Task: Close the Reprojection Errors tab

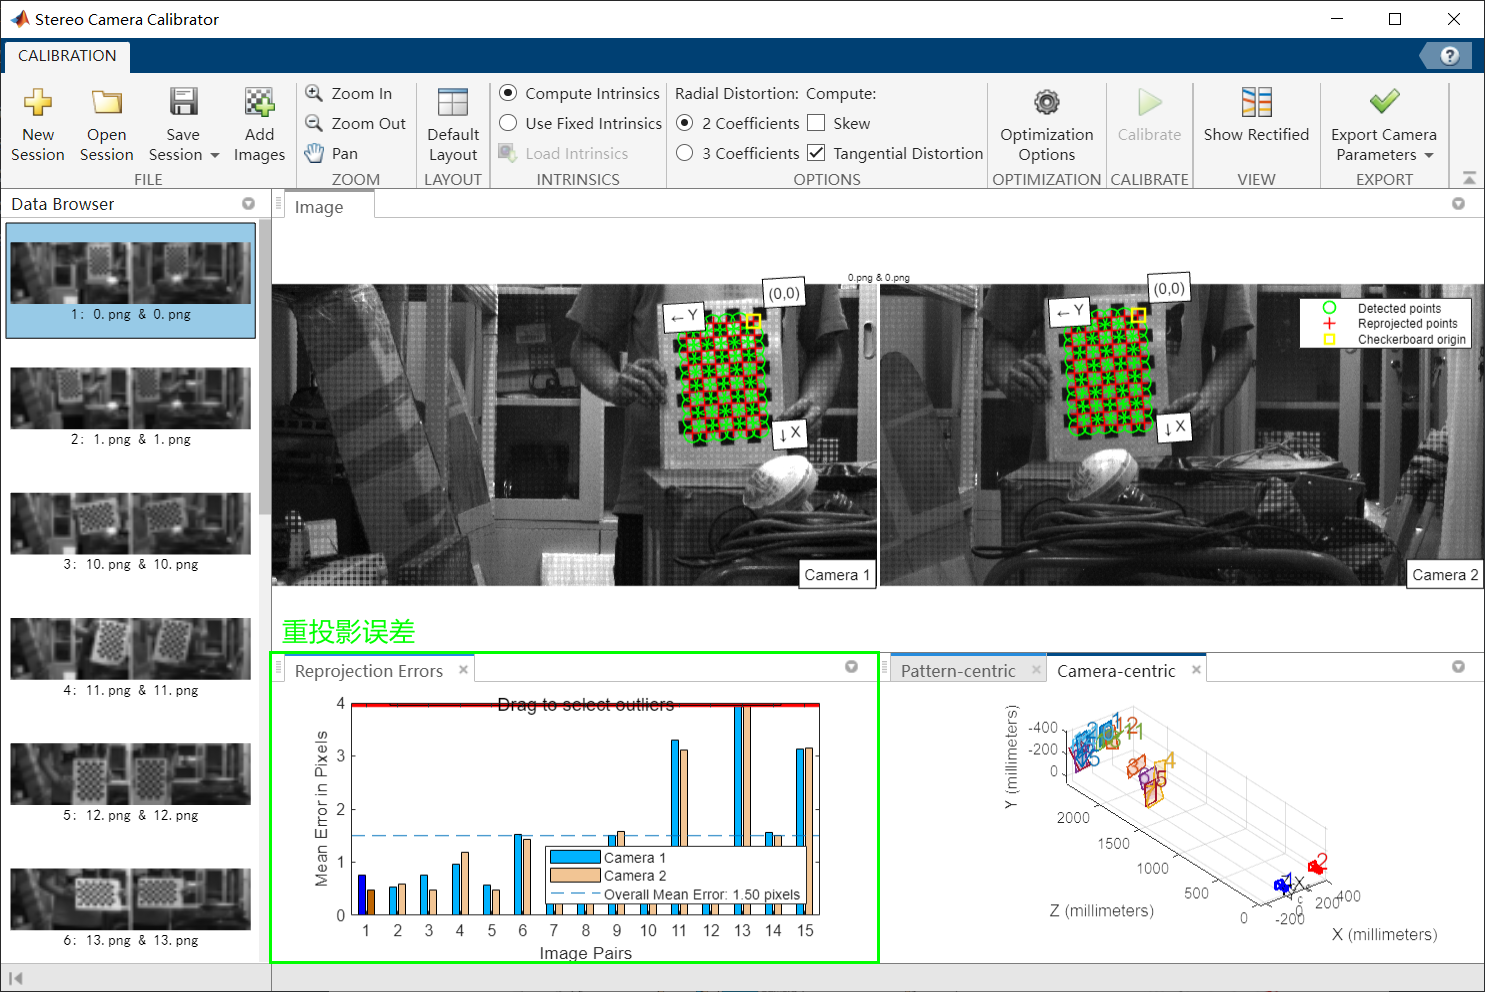Action: click(x=463, y=670)
